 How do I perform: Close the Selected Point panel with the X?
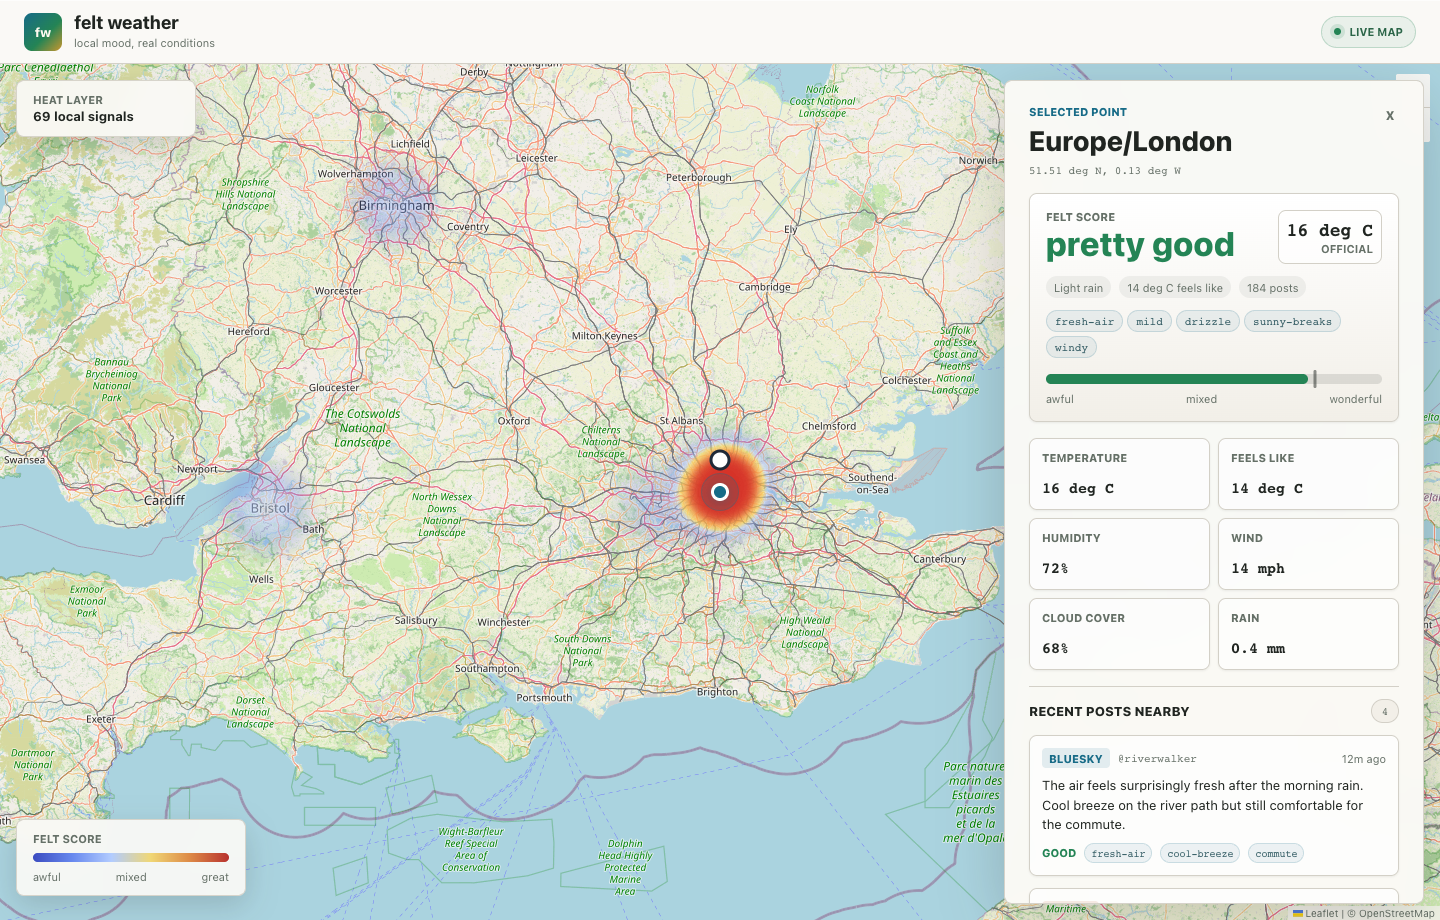tap(1390, 115)
